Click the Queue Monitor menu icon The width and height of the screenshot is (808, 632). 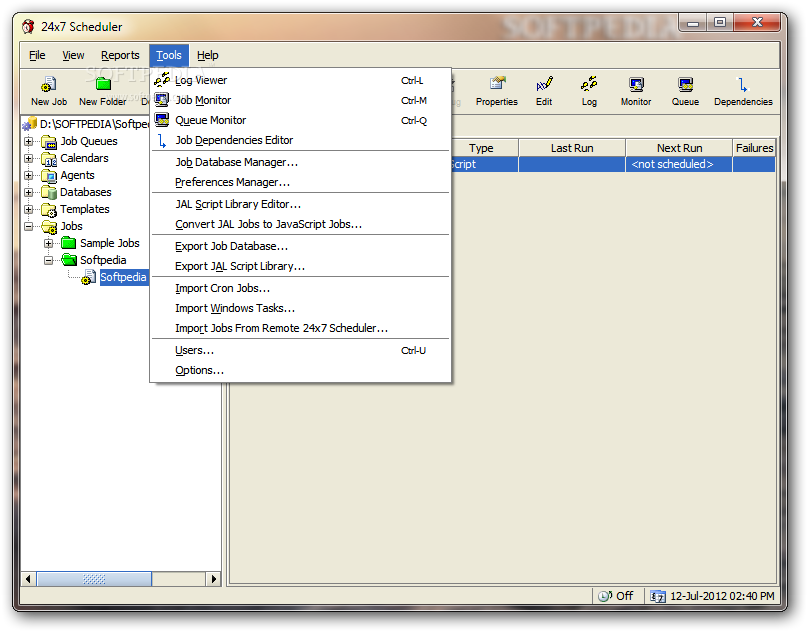click(x=162, y=120)
